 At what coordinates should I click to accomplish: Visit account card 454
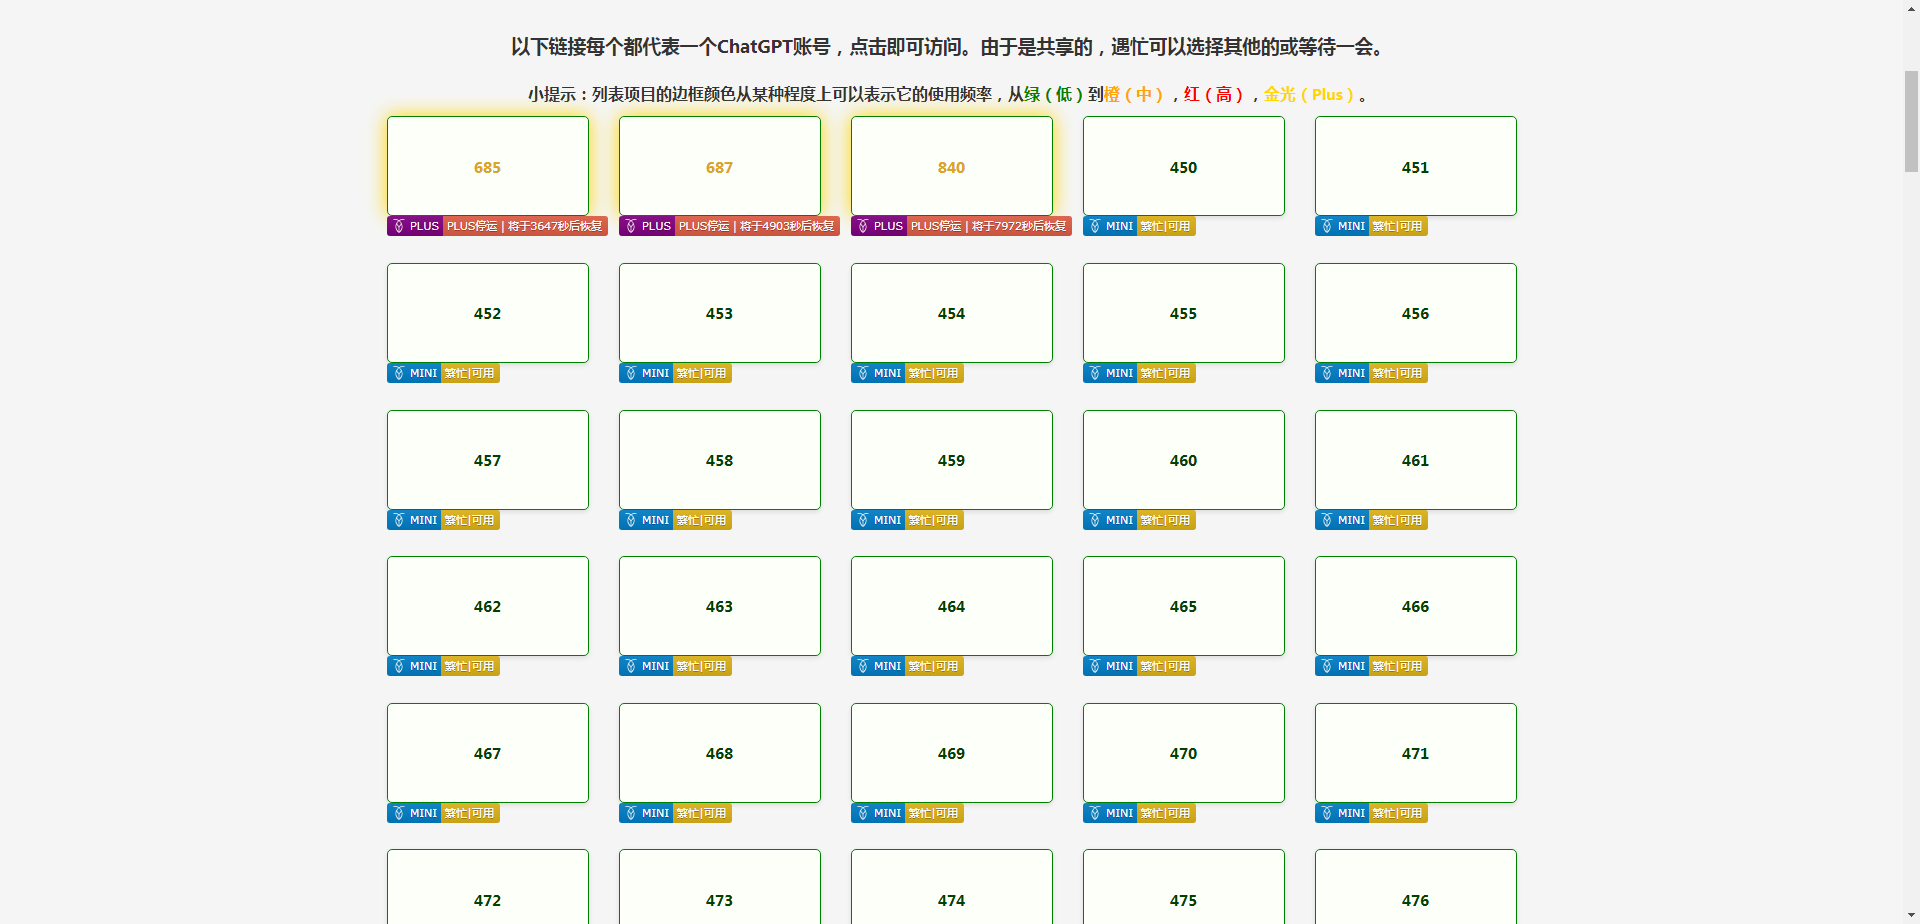coord(952,313)
